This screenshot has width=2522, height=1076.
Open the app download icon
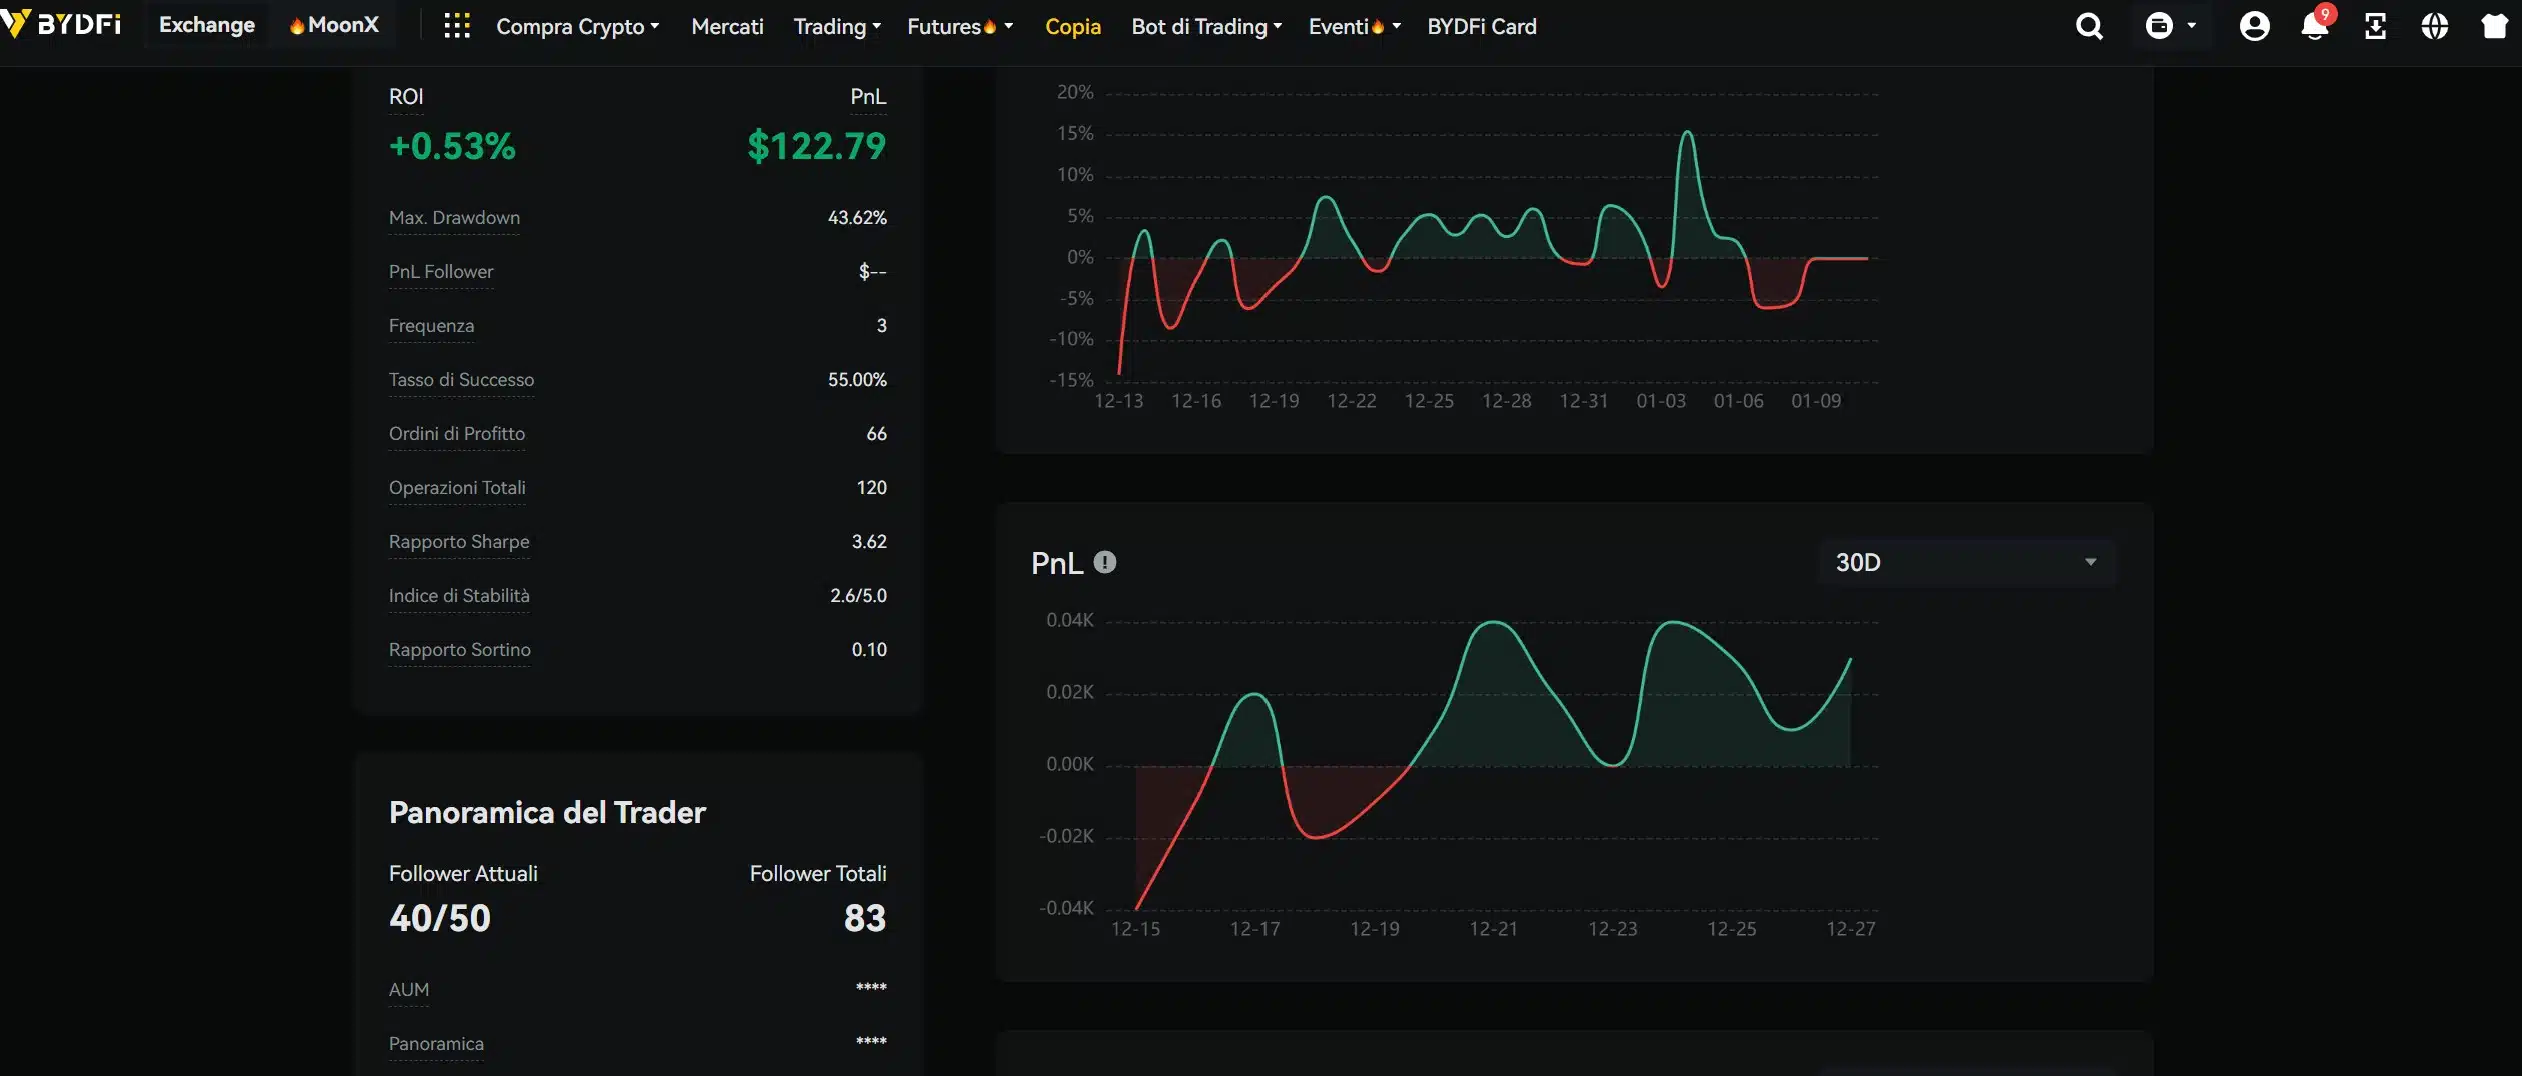2376,26
